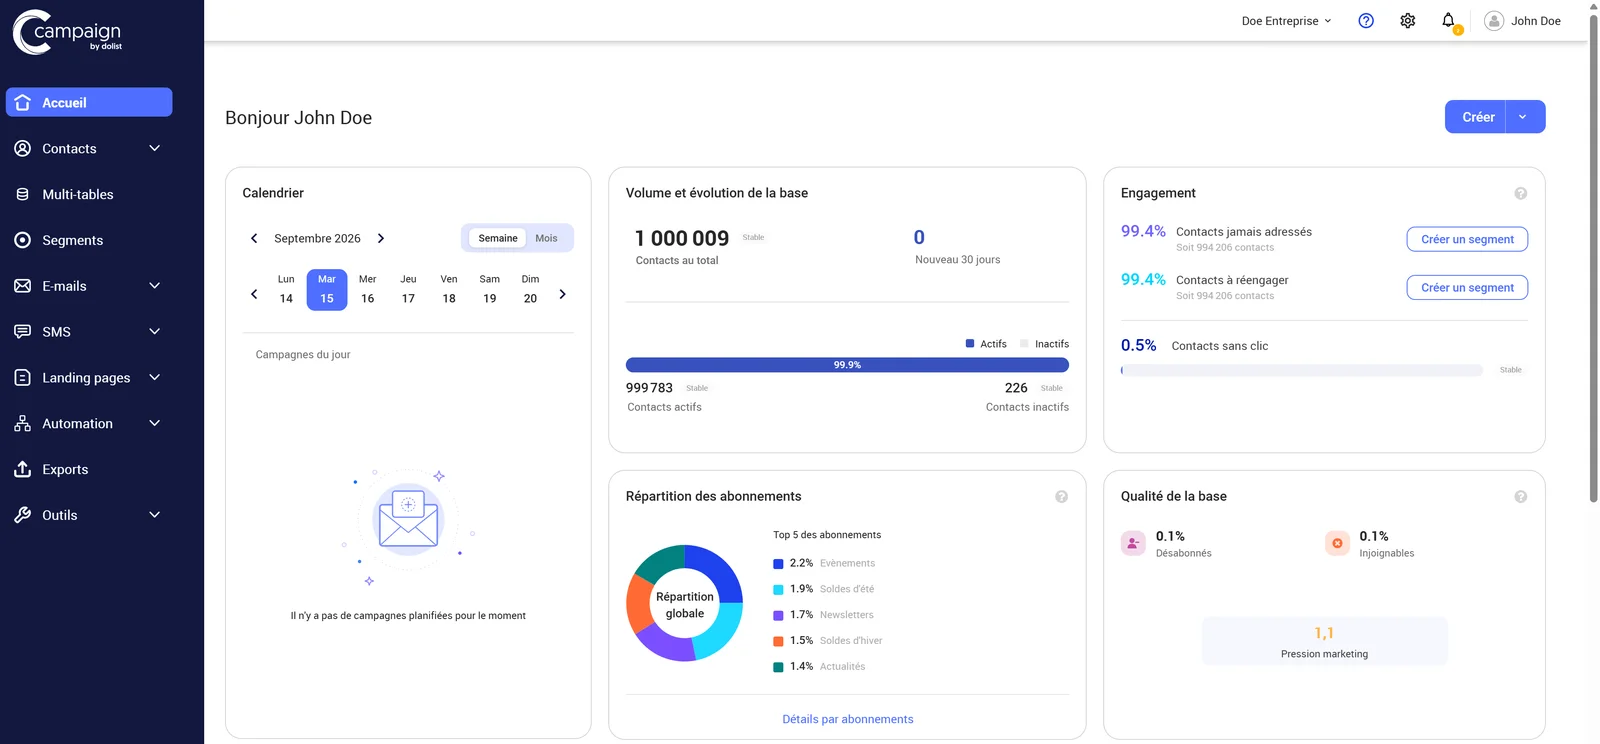The width and height of the screenshot is (1600, 744).
Task: Select Ven 18 in the calendar
Action: click(449, 289)
